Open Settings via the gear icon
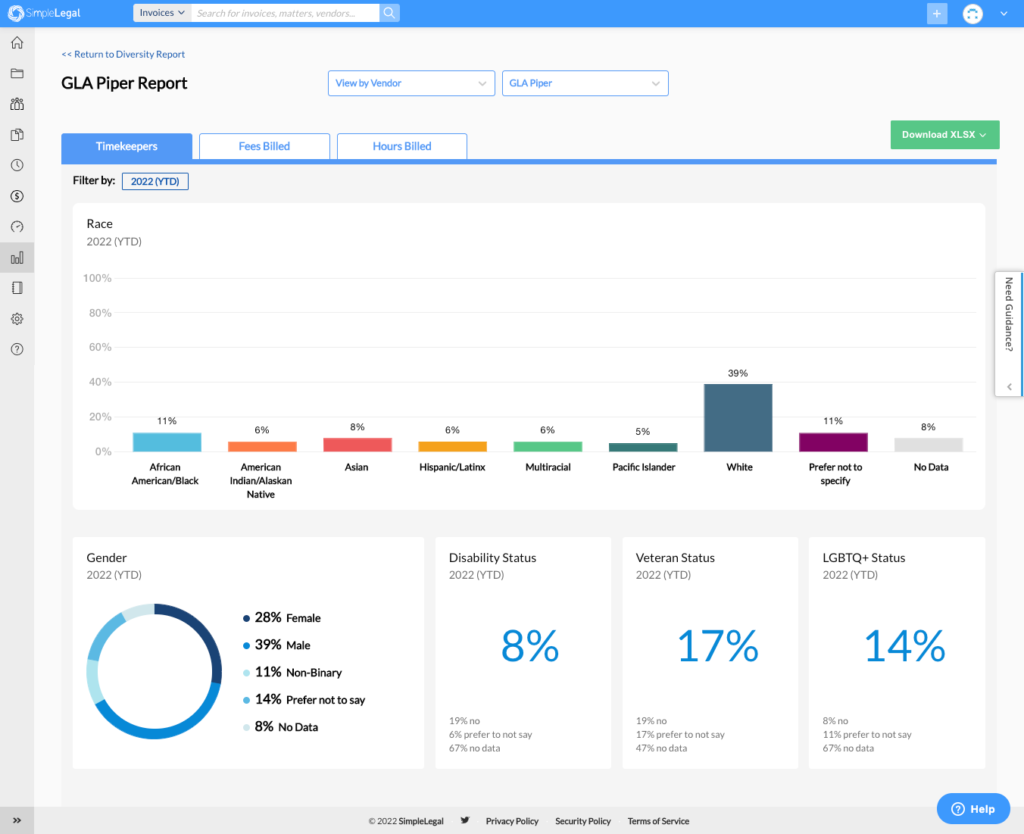The image size is (1024, 834). [x=16, y=318]
